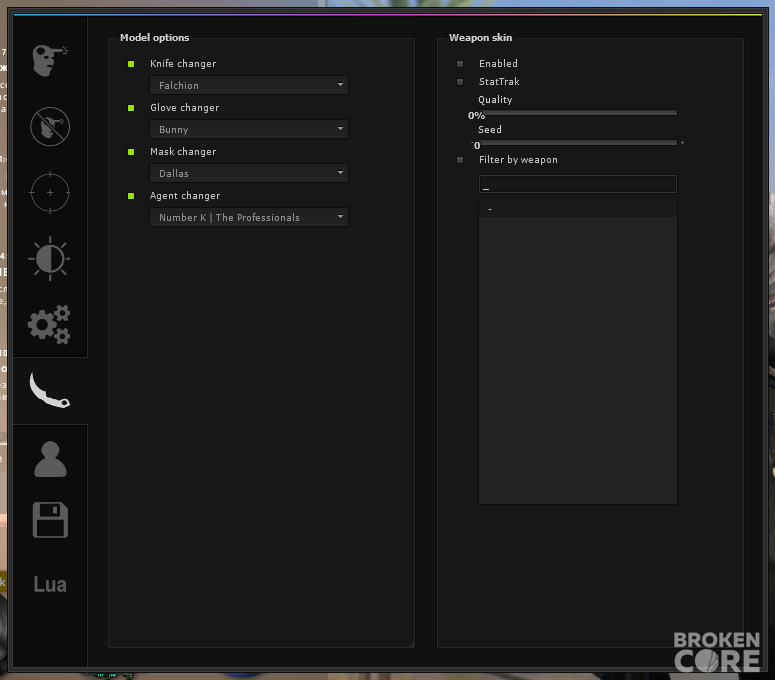Open the player silhouette tab

click(50, 459)
